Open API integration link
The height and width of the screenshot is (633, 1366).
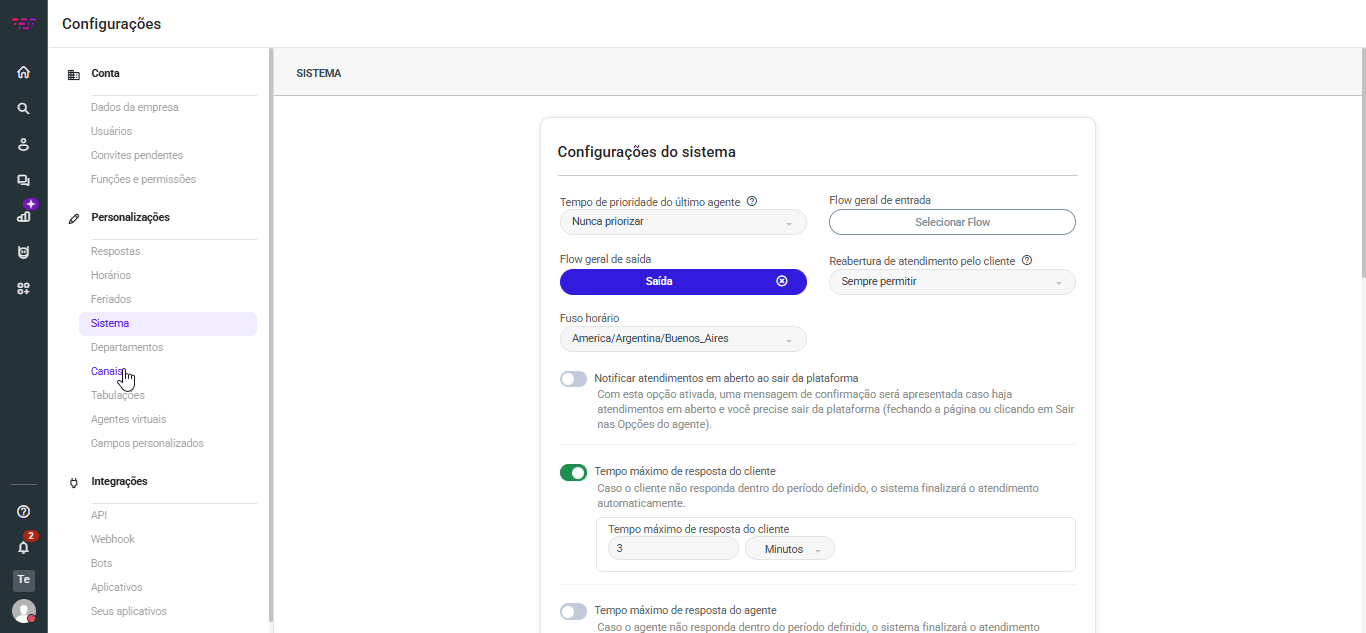[x=99, y=515]
